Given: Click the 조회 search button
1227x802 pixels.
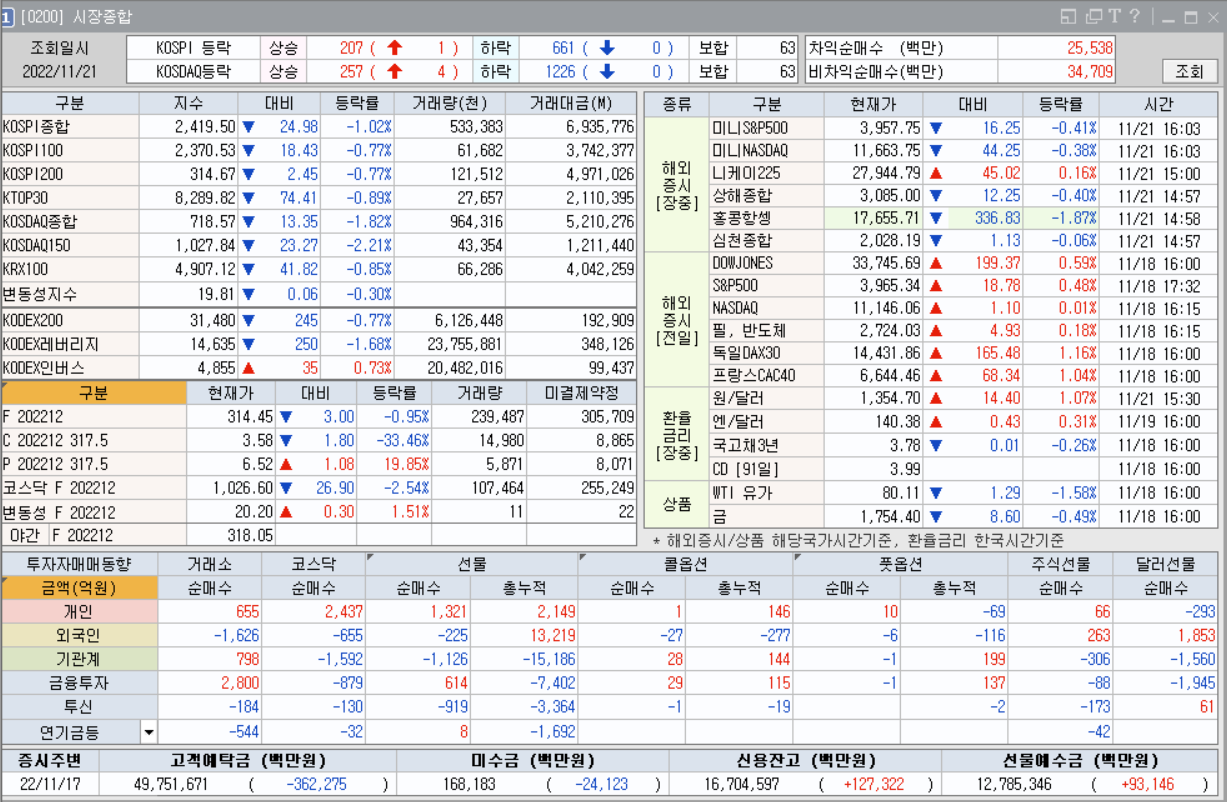Looking at the screenshot, I should [x=1189, y=71].
